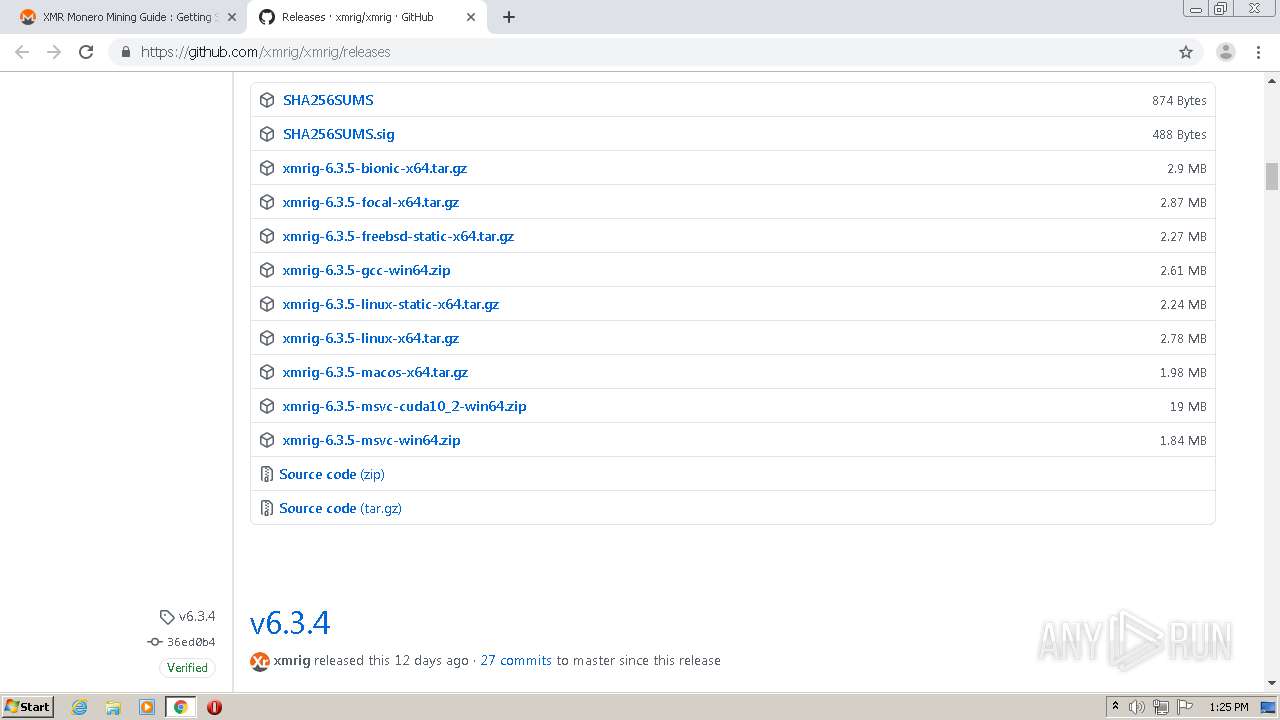Click the zip file icon beside Source code (tar.gz)
The height and width of the screenshot is (720, 1280).
pos(266,508)
